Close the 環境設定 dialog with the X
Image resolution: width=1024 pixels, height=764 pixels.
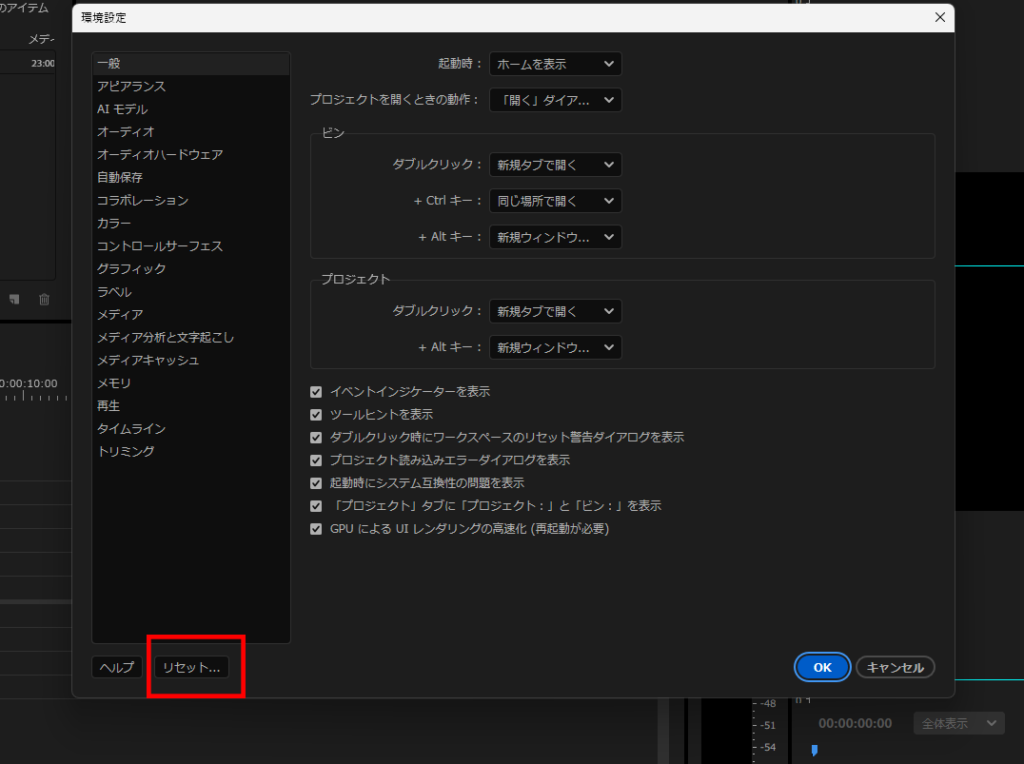pos(939,18)
